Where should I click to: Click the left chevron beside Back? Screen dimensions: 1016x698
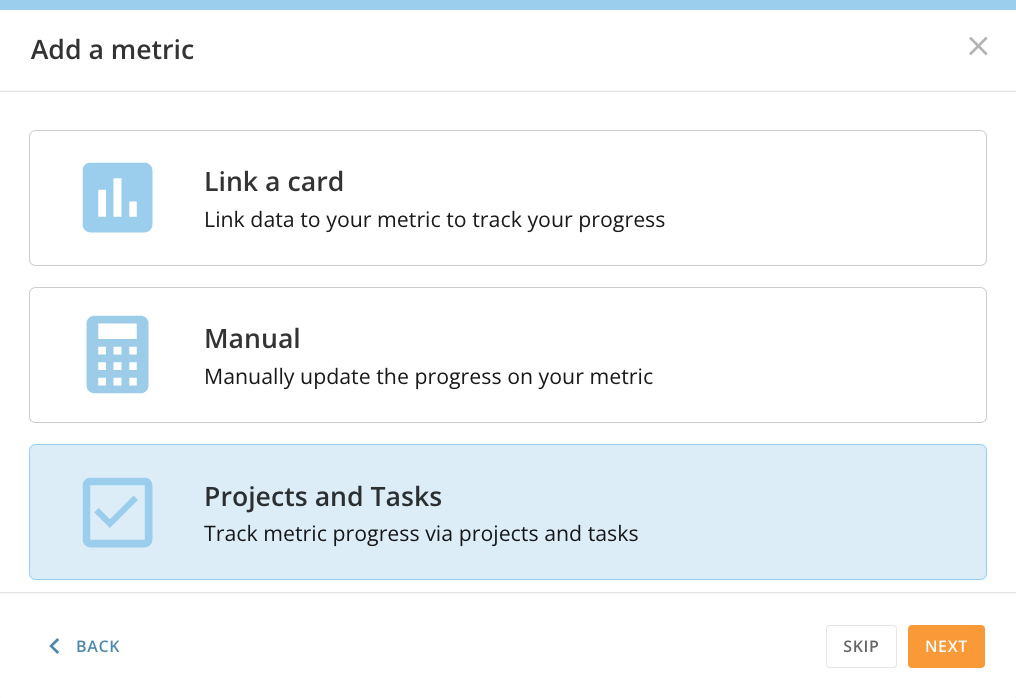[x=55, y=646]
